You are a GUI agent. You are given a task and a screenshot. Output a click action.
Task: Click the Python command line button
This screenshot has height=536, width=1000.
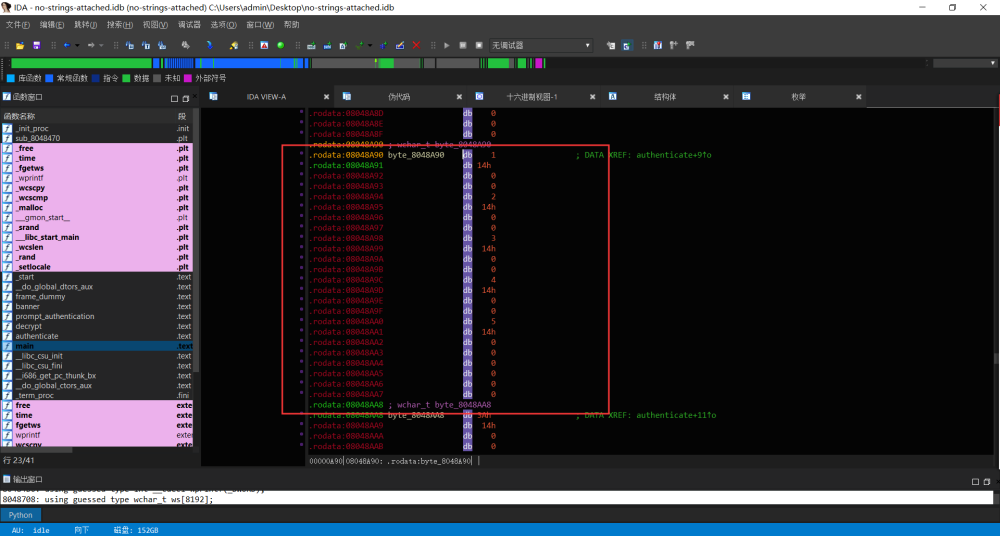coord(20,515)
